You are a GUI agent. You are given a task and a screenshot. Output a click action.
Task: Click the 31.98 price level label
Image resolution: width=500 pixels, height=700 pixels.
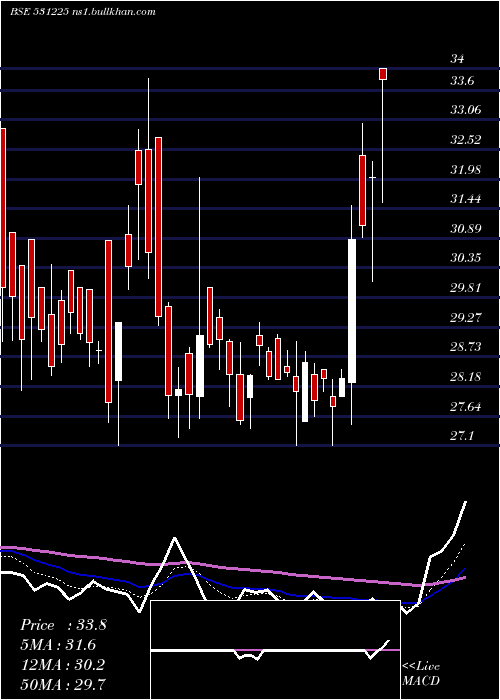[466, 169]
